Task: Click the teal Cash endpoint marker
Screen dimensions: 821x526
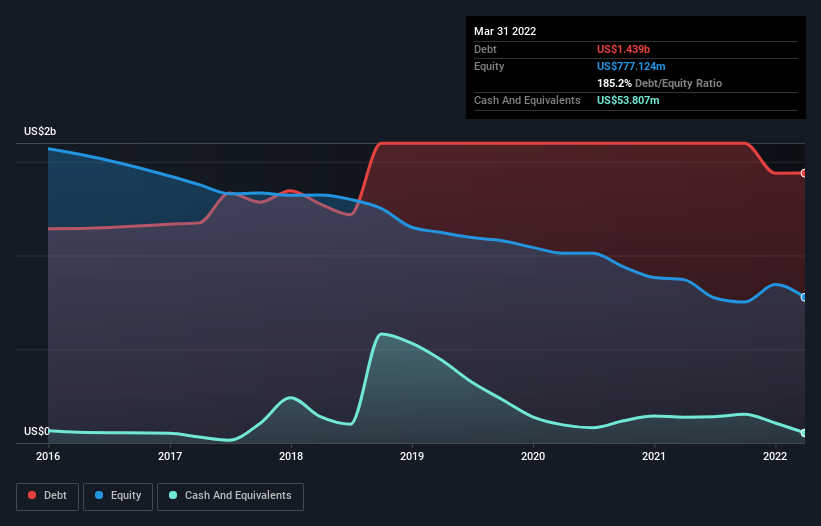Action: [x=804, y=433]
